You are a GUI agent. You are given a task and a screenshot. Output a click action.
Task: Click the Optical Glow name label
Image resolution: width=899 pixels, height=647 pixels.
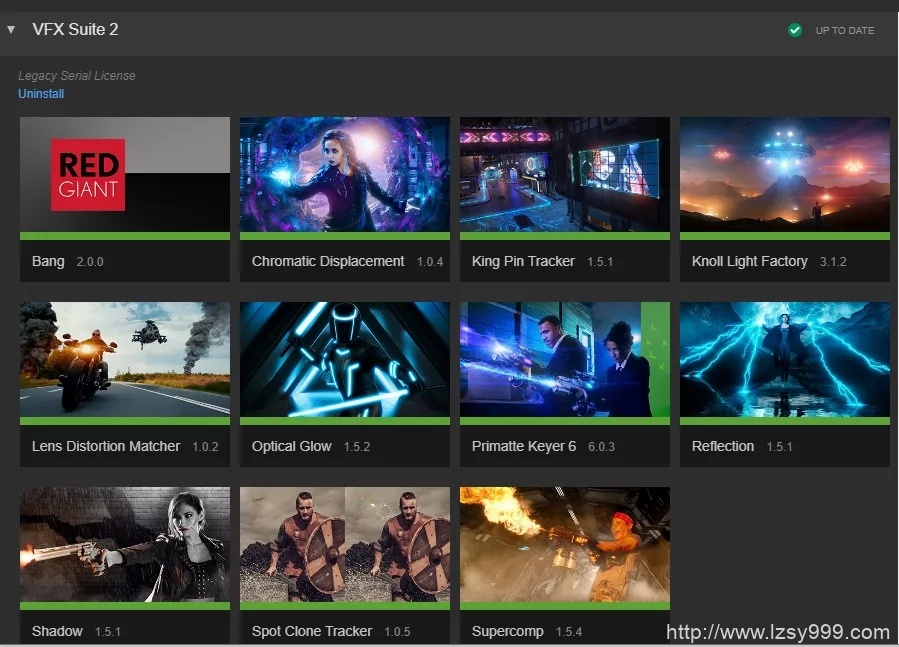click(291, 446)
